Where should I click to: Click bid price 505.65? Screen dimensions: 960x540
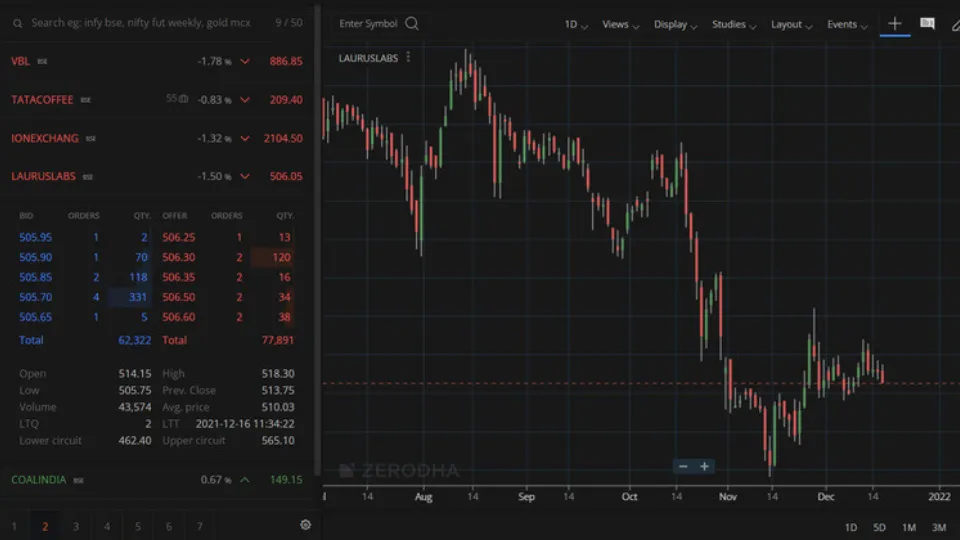36,317
